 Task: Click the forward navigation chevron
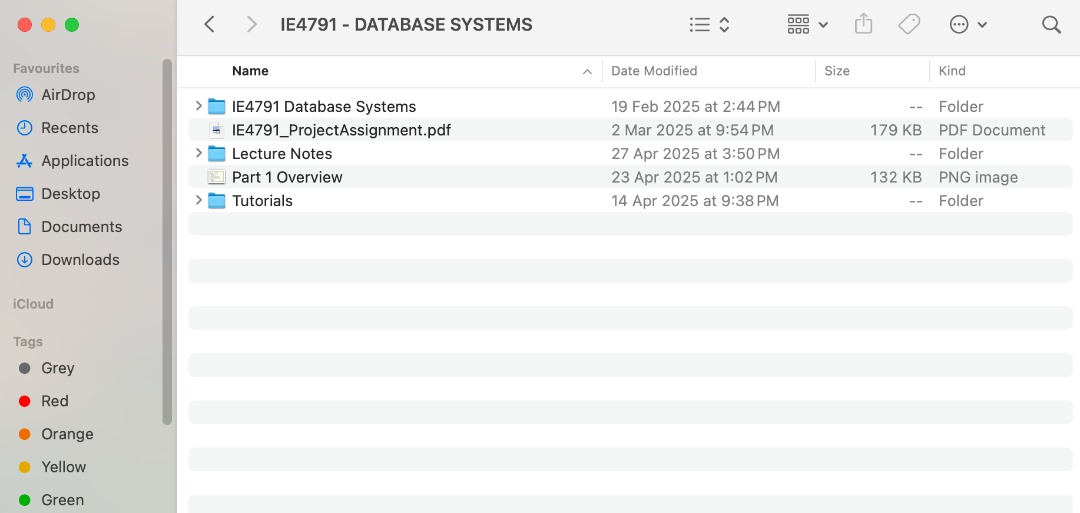pos(251,25)
